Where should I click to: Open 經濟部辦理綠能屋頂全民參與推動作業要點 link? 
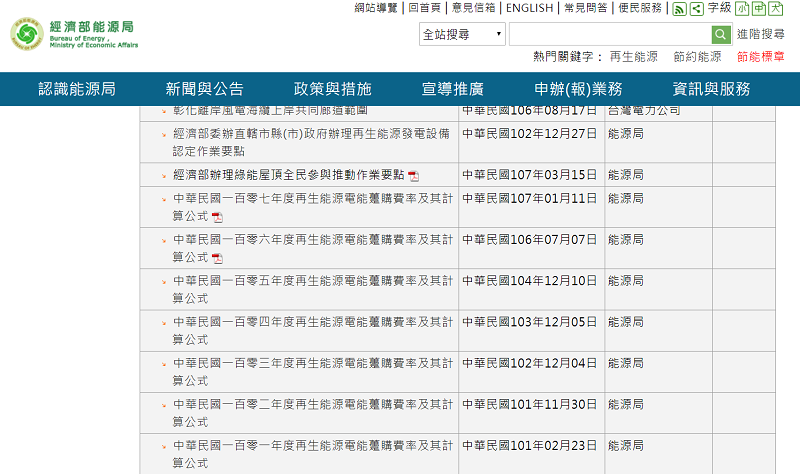tap(289, 175)
